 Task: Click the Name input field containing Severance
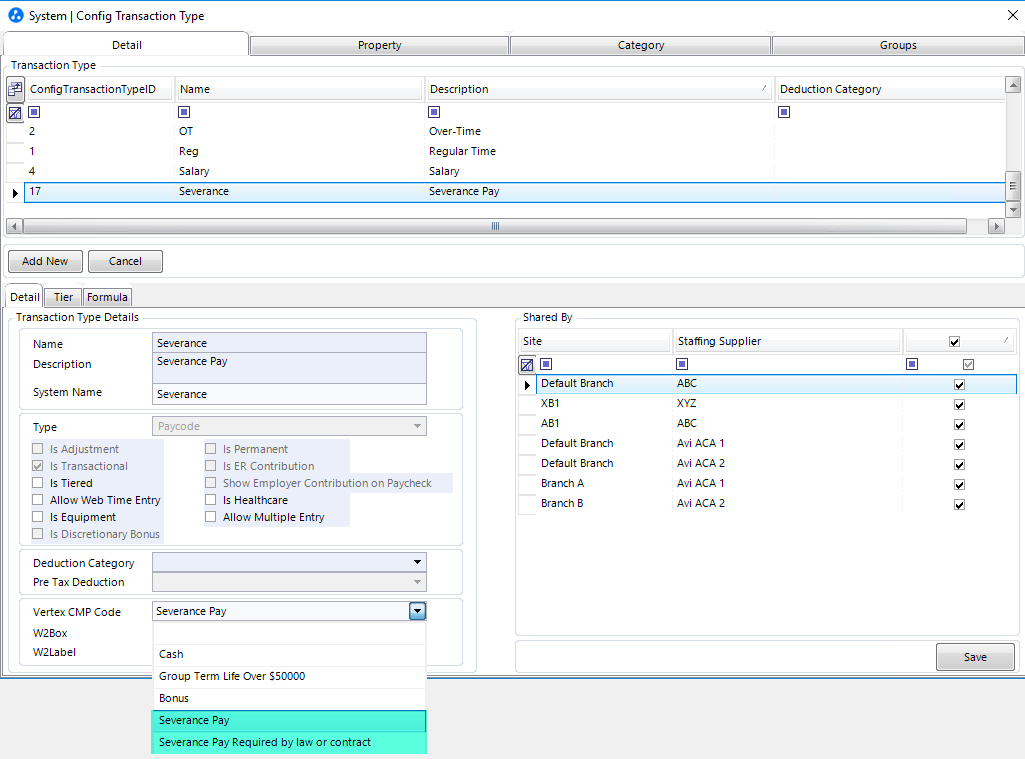[x=289, y=343]
